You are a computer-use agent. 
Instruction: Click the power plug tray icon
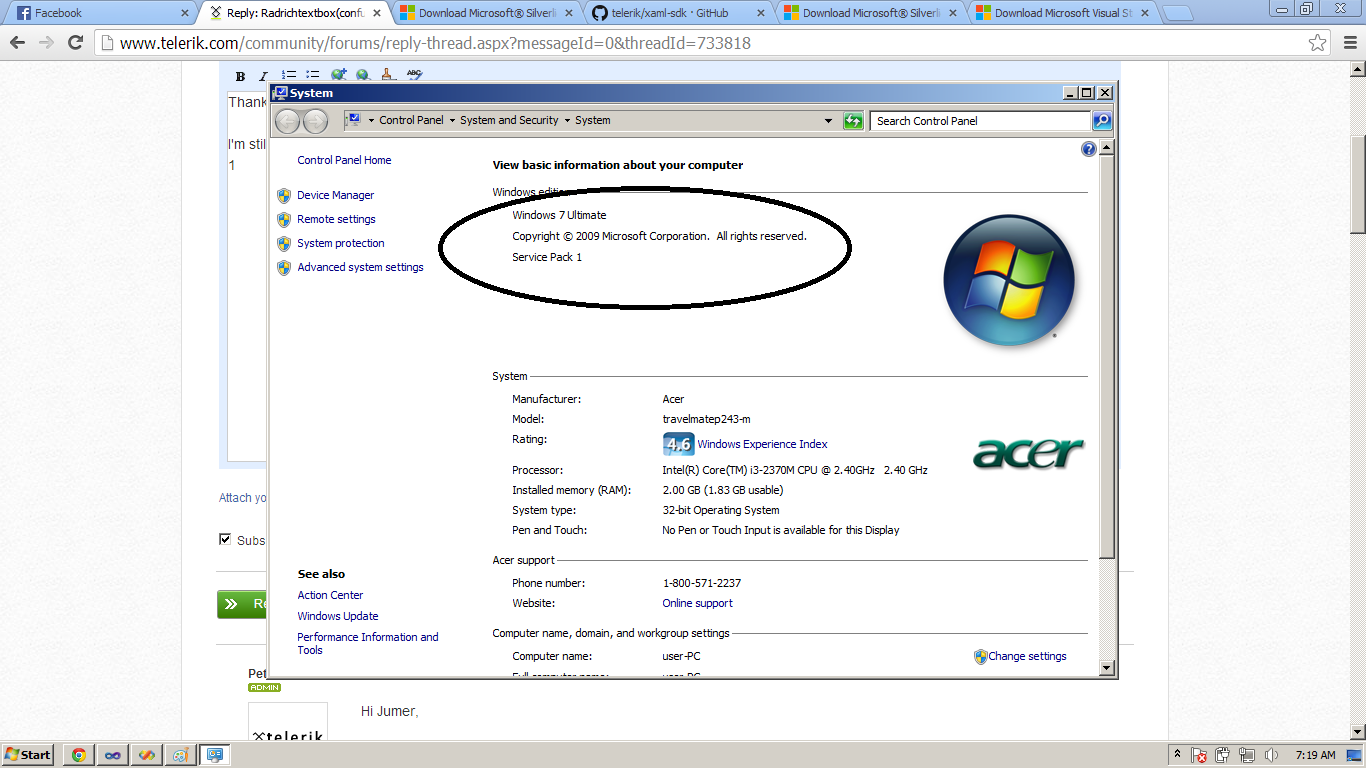tap(1223, 755)
